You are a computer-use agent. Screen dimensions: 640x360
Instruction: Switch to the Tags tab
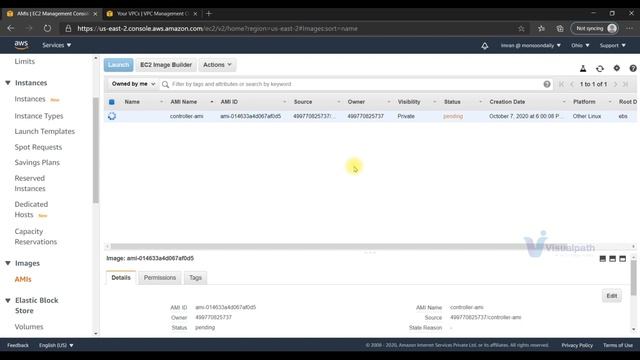coord(195,278)
